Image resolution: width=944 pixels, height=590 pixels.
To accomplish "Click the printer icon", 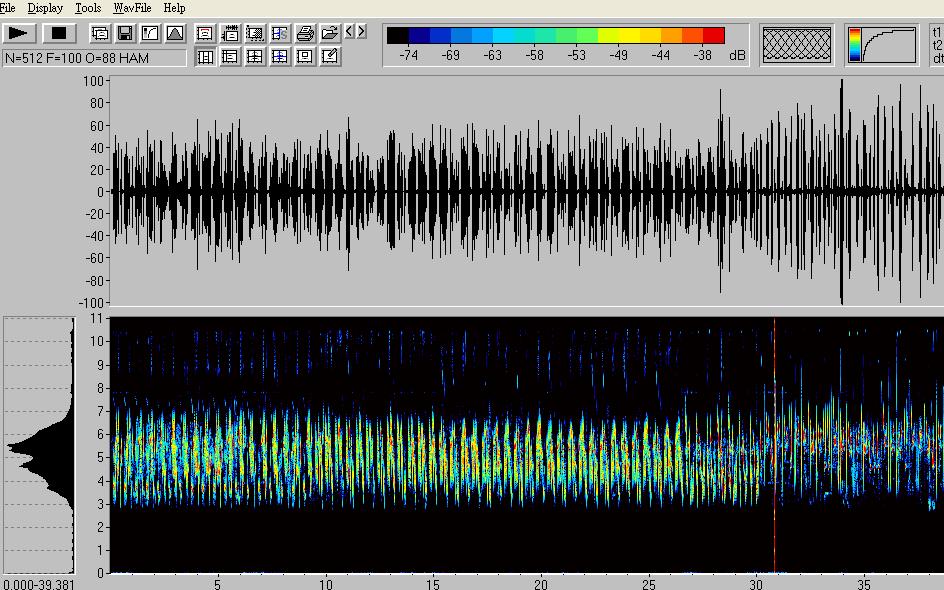I will (x=305, y=33).
